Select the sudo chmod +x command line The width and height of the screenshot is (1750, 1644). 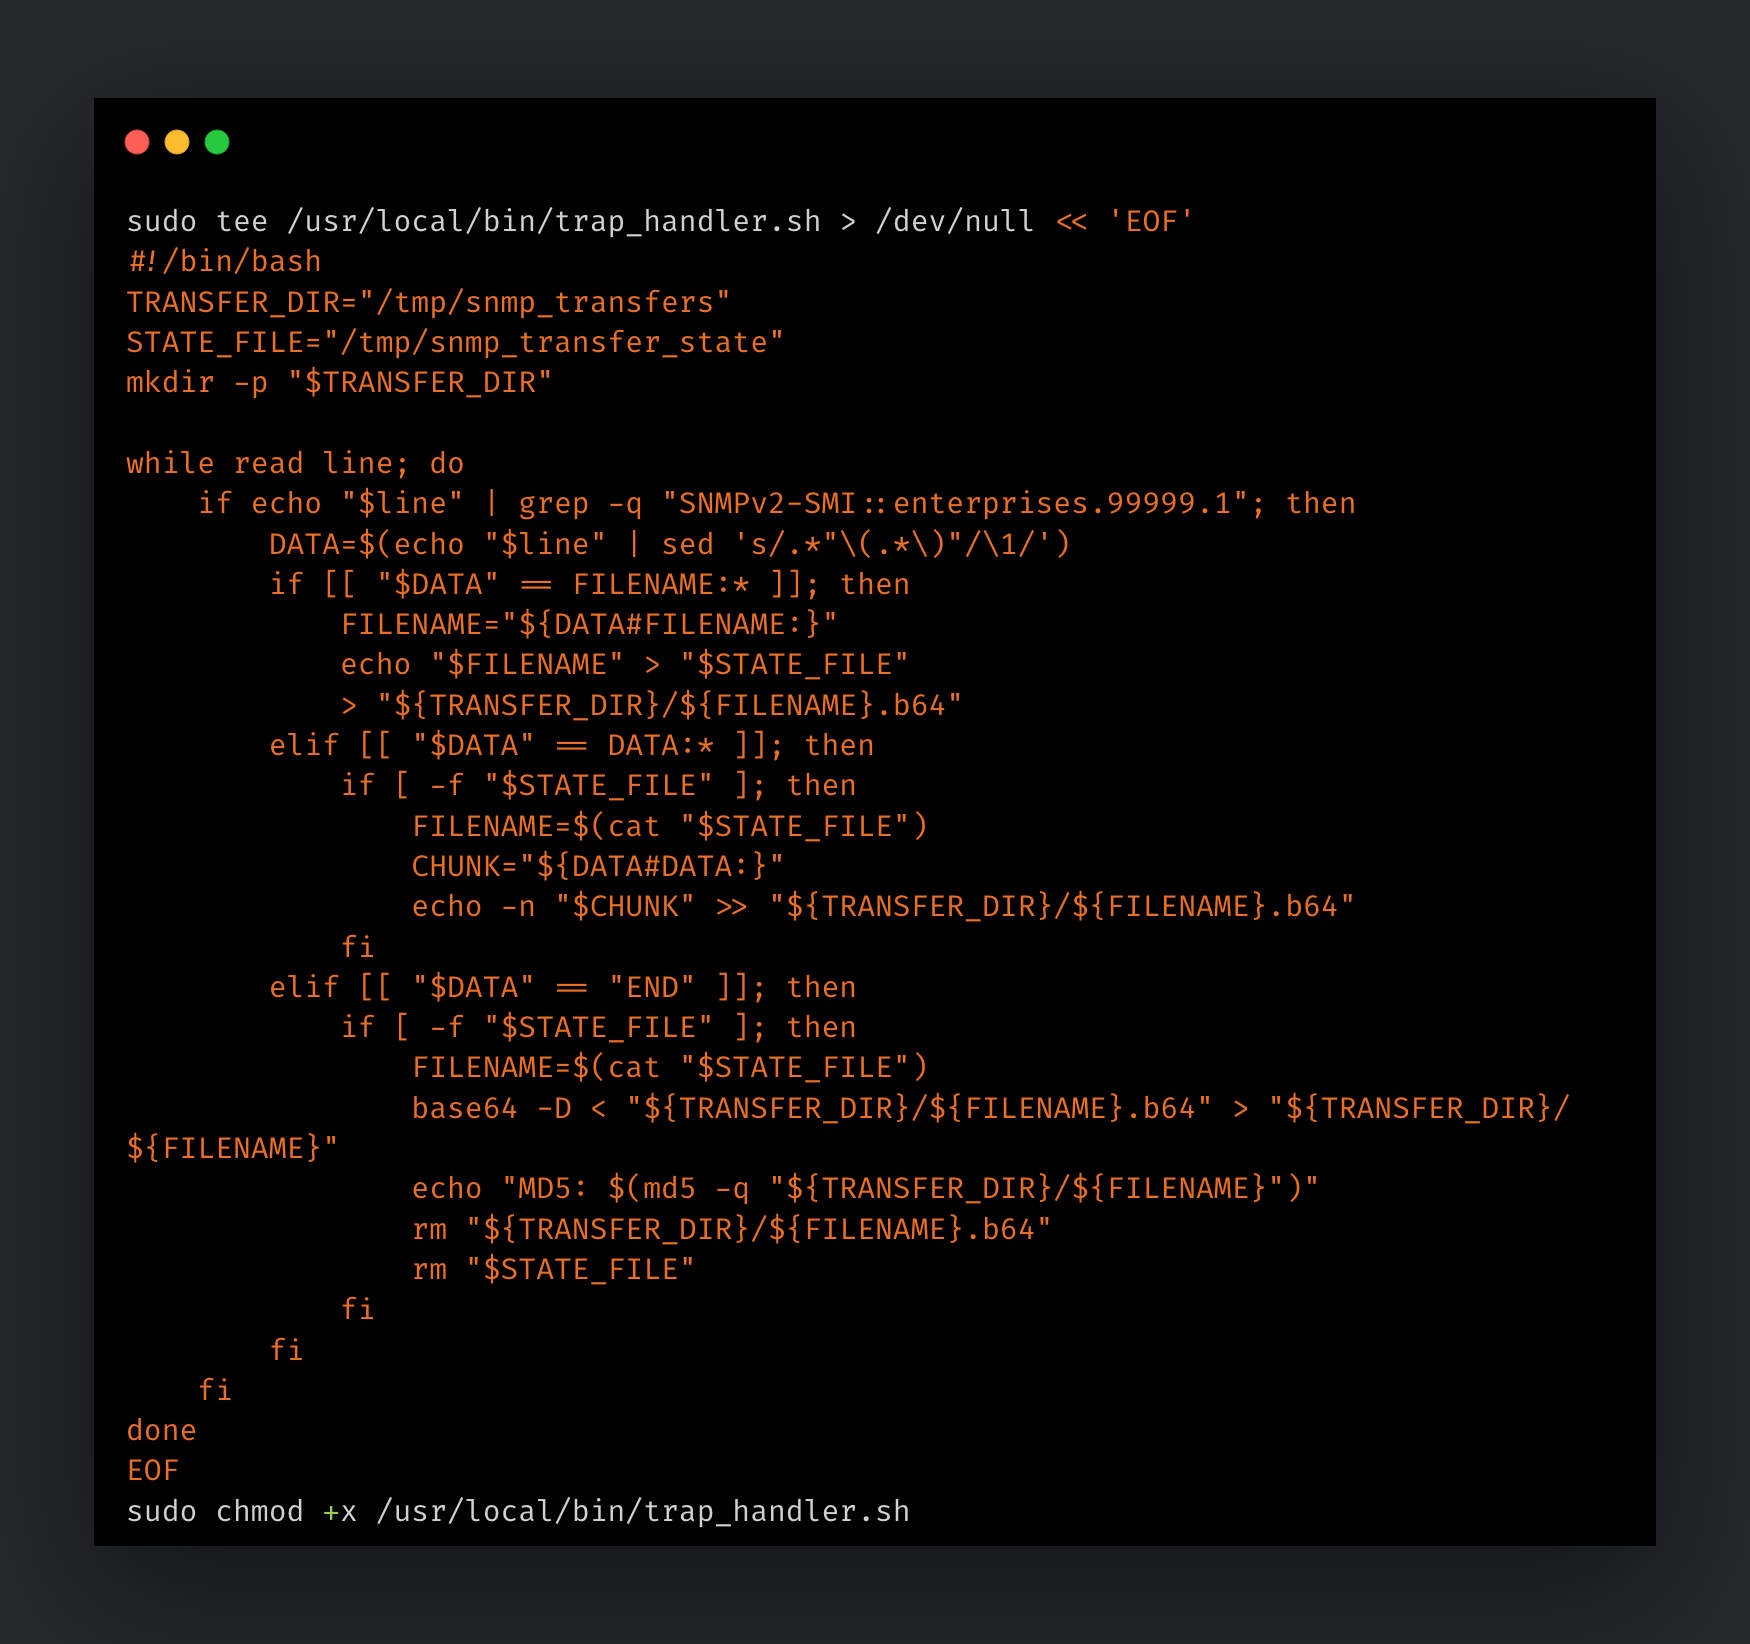point(519,1511)
